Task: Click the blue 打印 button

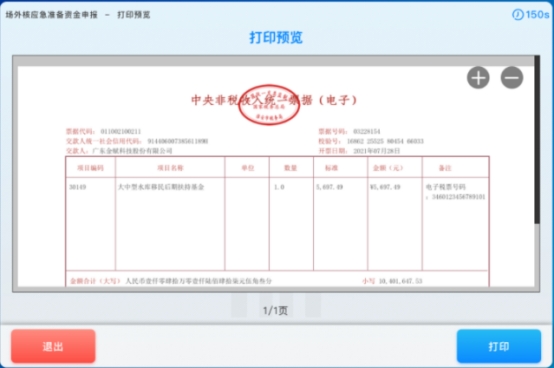Action: point(499,346)
